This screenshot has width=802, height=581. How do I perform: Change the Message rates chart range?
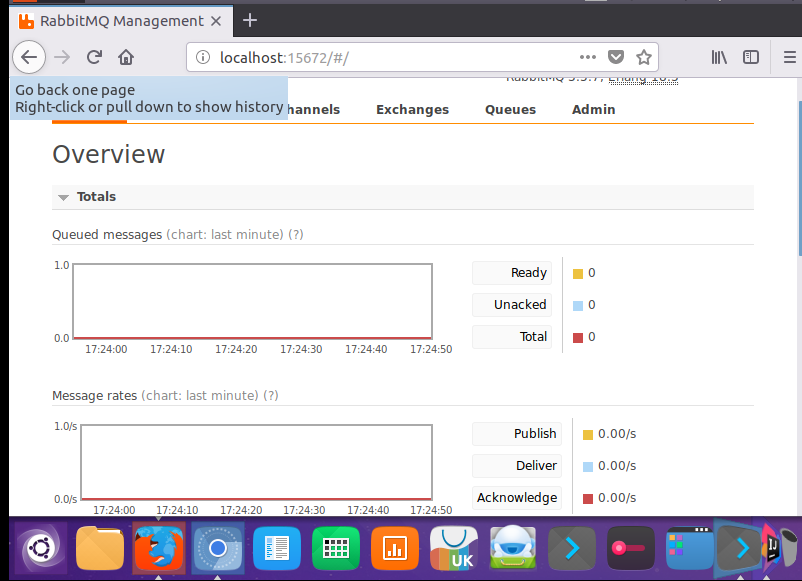(200, 396)
